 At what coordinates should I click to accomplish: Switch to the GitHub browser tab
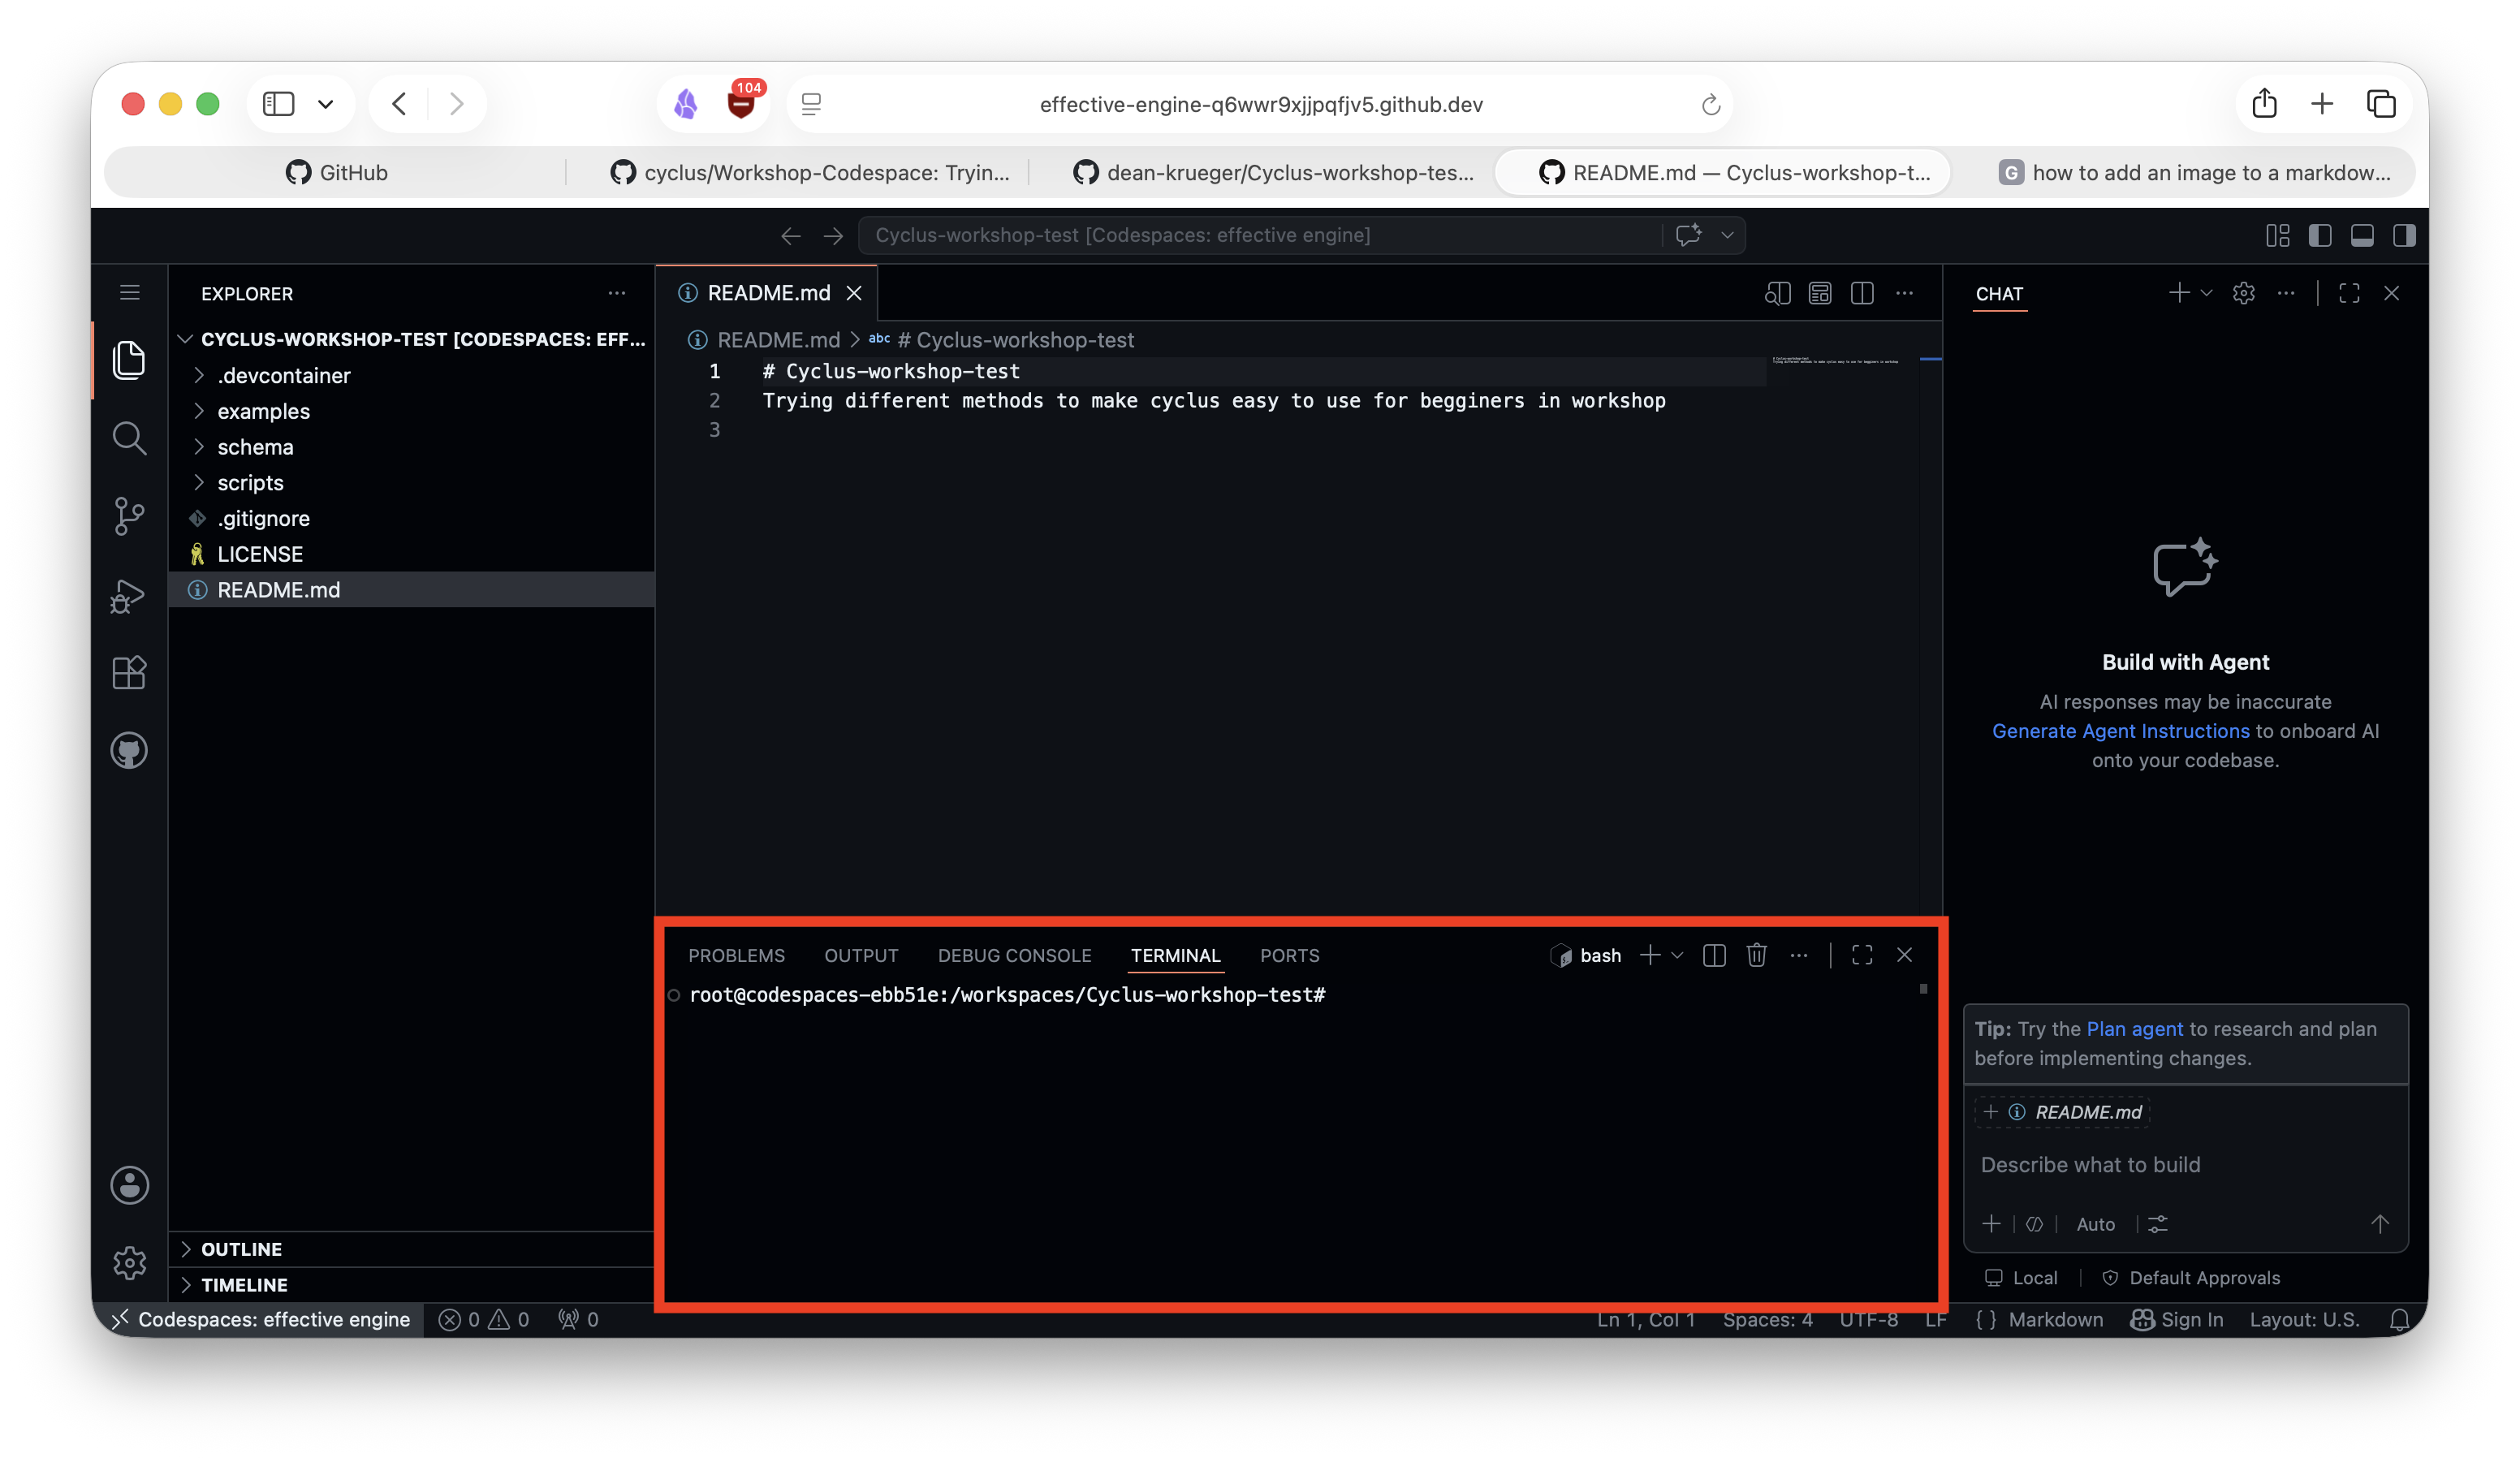[337, 172]
